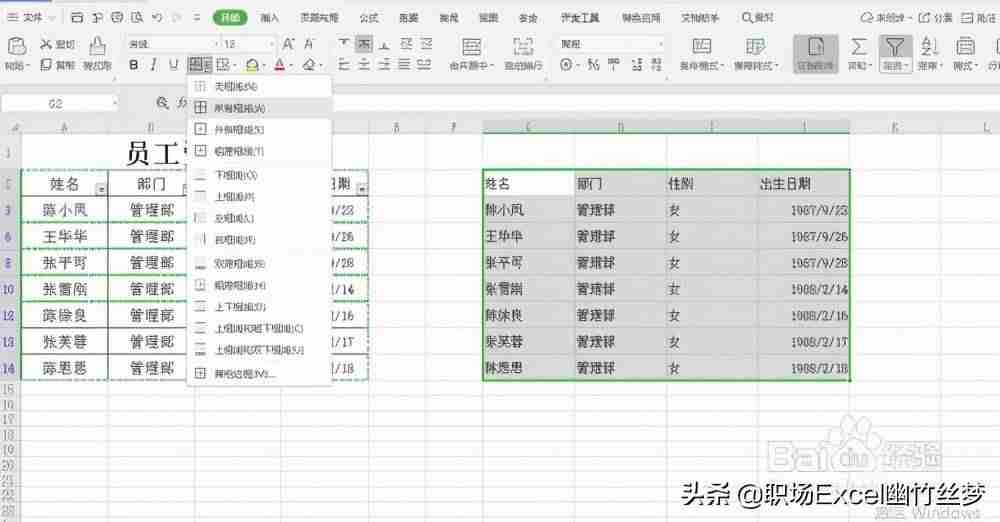Click the Merge and Center icon
This screenshot has height=522, width=1000.
tap(471, 47)
